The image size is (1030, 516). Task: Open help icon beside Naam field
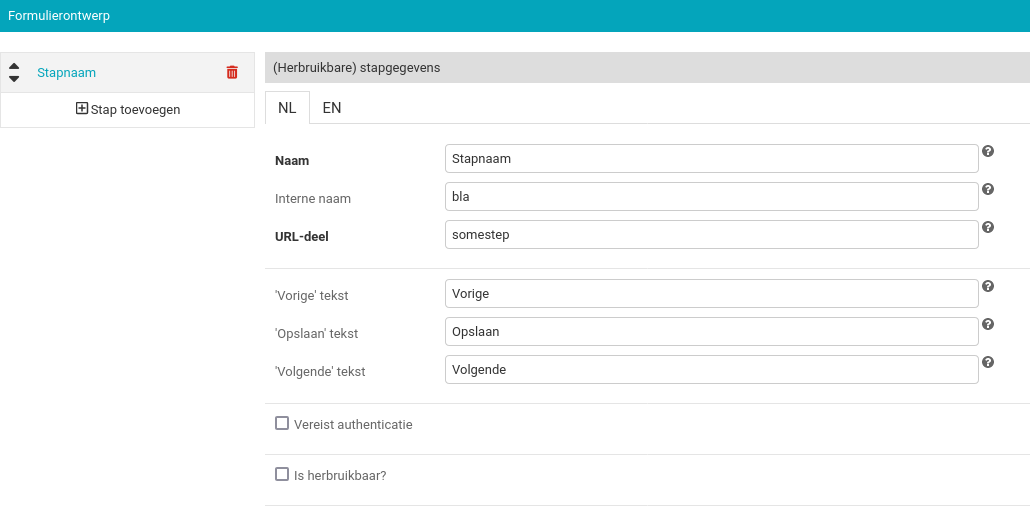(x=987, y=151)
